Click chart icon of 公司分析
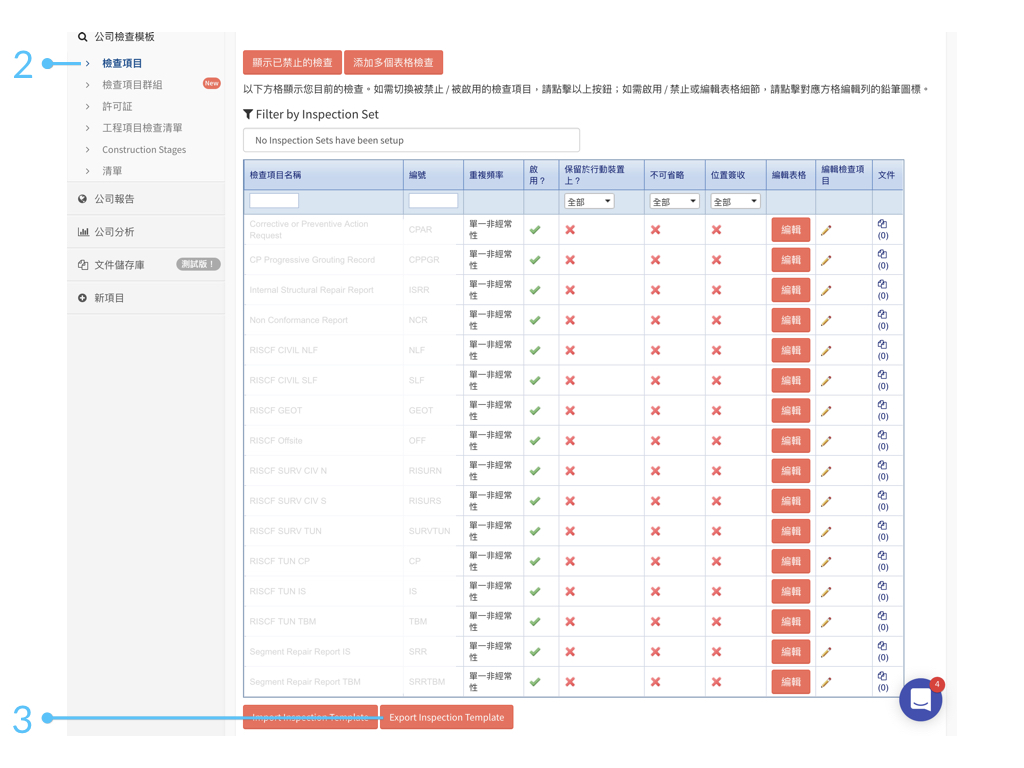Image resolution: width=1024 pixels, height=768 pixels. (x=83, y=232)
